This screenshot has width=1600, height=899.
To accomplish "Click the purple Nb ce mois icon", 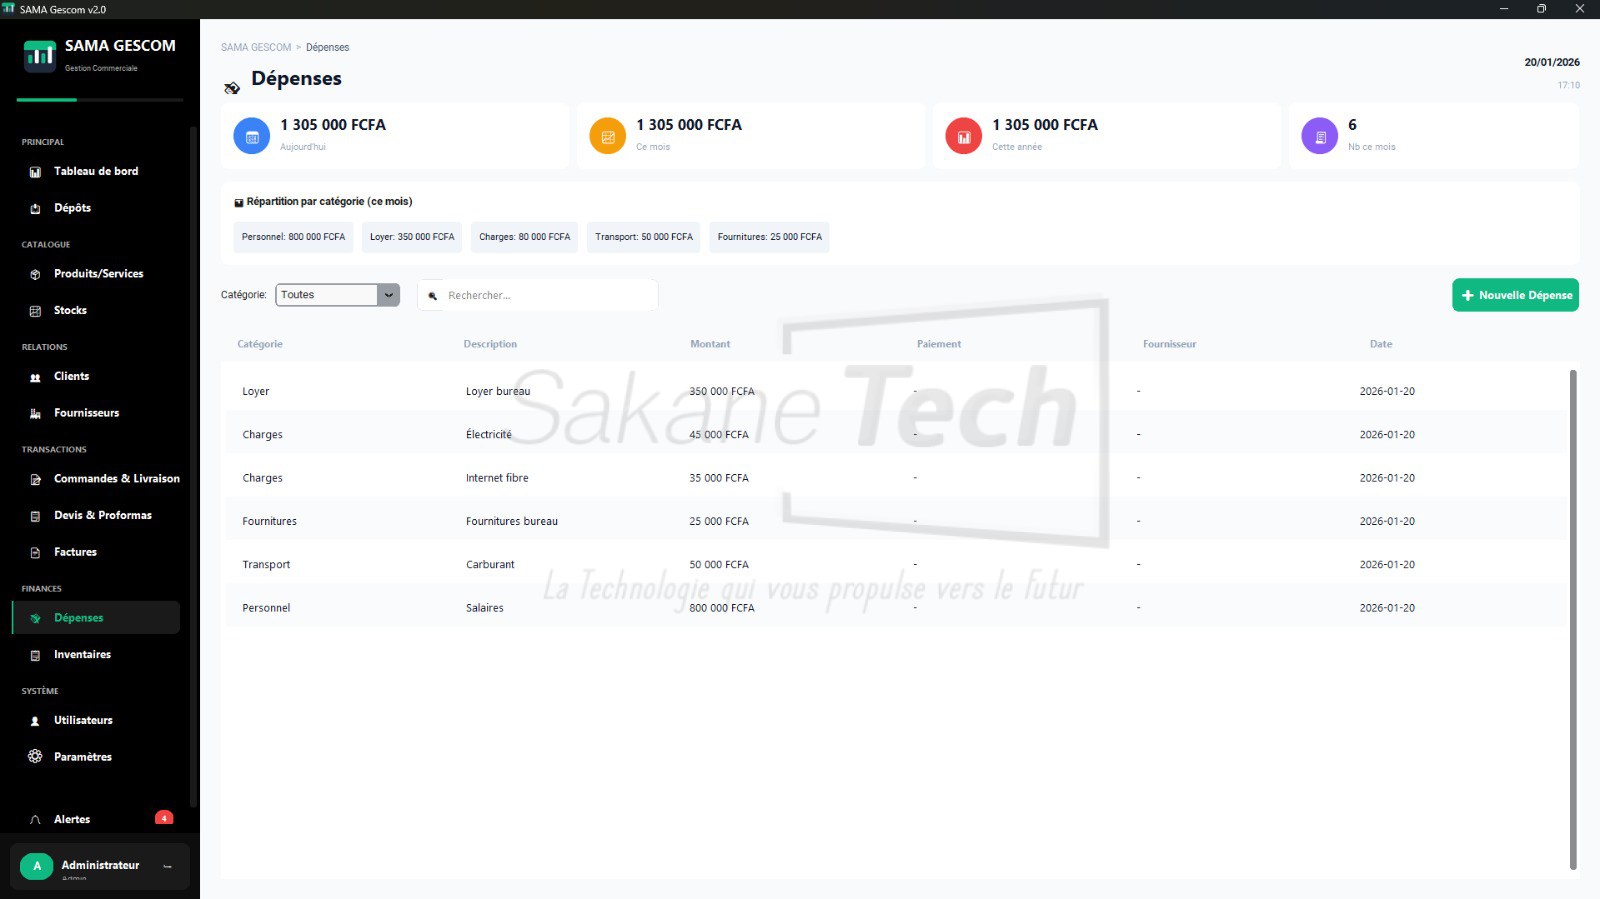I will coord(1320,136).
